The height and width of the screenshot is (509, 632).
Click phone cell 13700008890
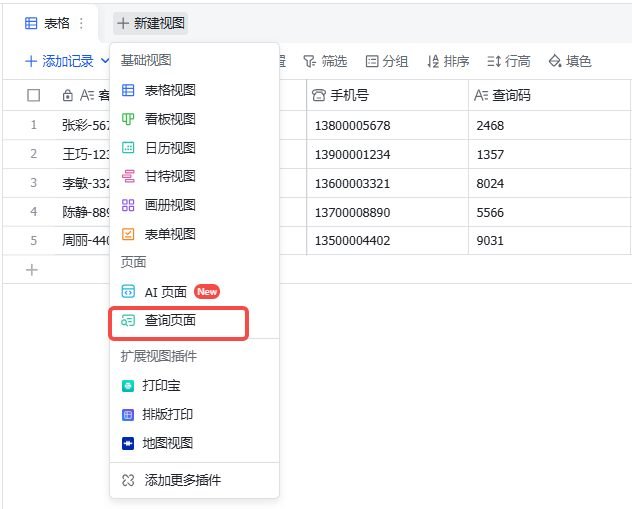pyautogui.click(x=387, y=212)
